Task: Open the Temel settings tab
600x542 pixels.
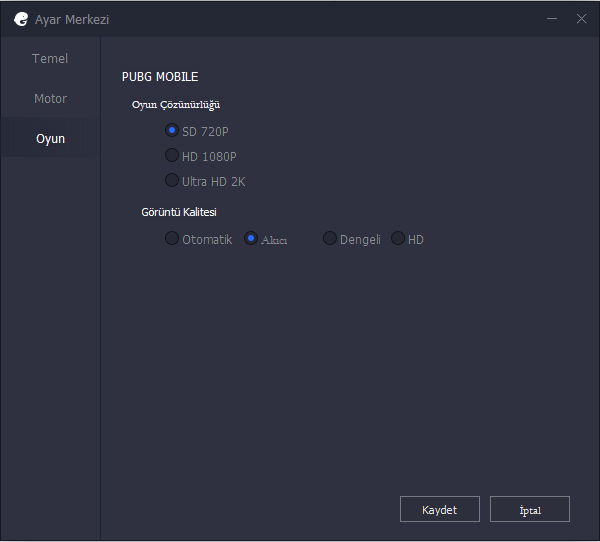Action: click(x=50, y=59)
